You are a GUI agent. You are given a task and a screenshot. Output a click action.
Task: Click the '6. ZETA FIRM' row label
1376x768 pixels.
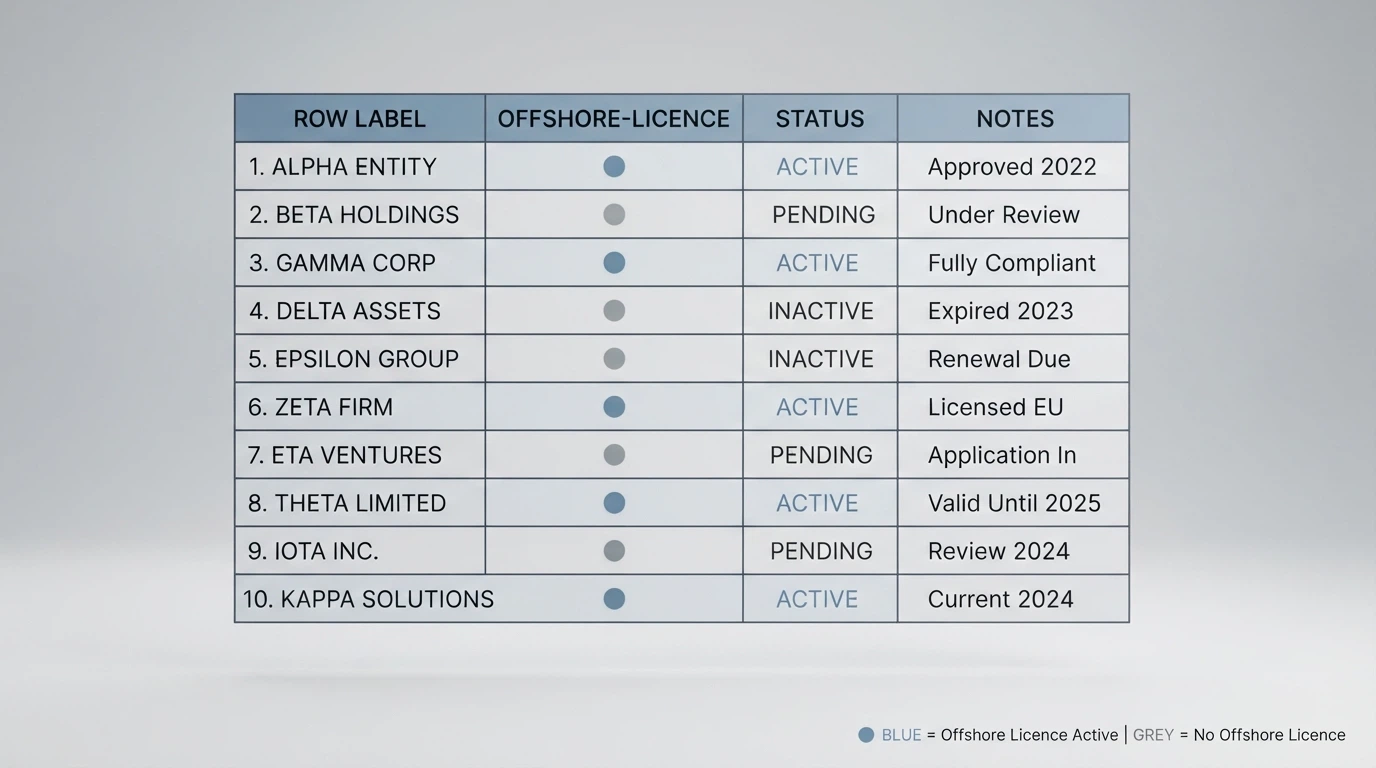(x=321, y=407)
